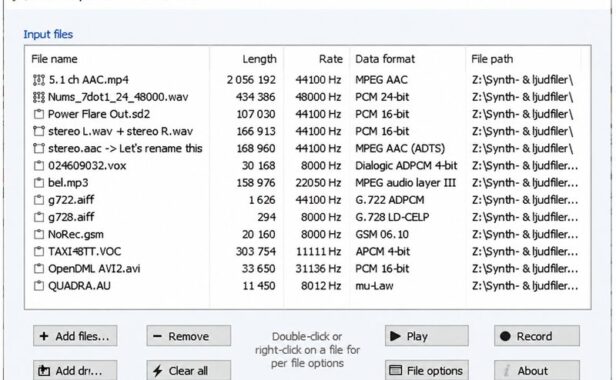Click the APCM 4-bit format cell
This screenshot has height=380, width=616.
point(382,251)
